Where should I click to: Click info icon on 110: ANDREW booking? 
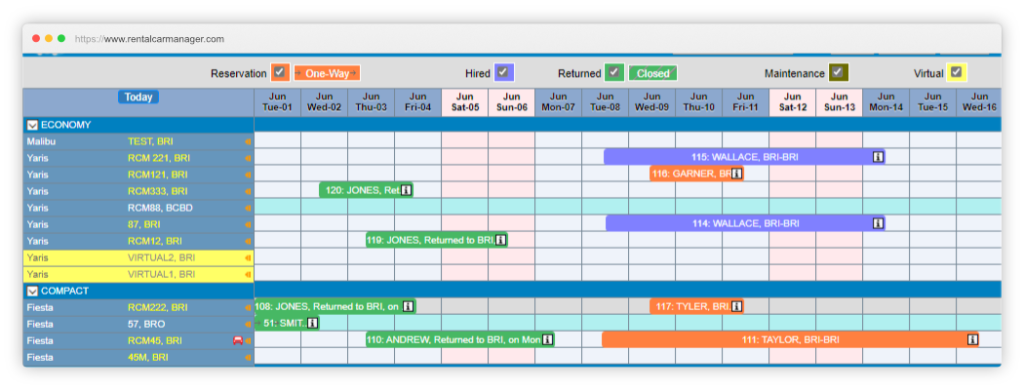click(x=547, y=339)
